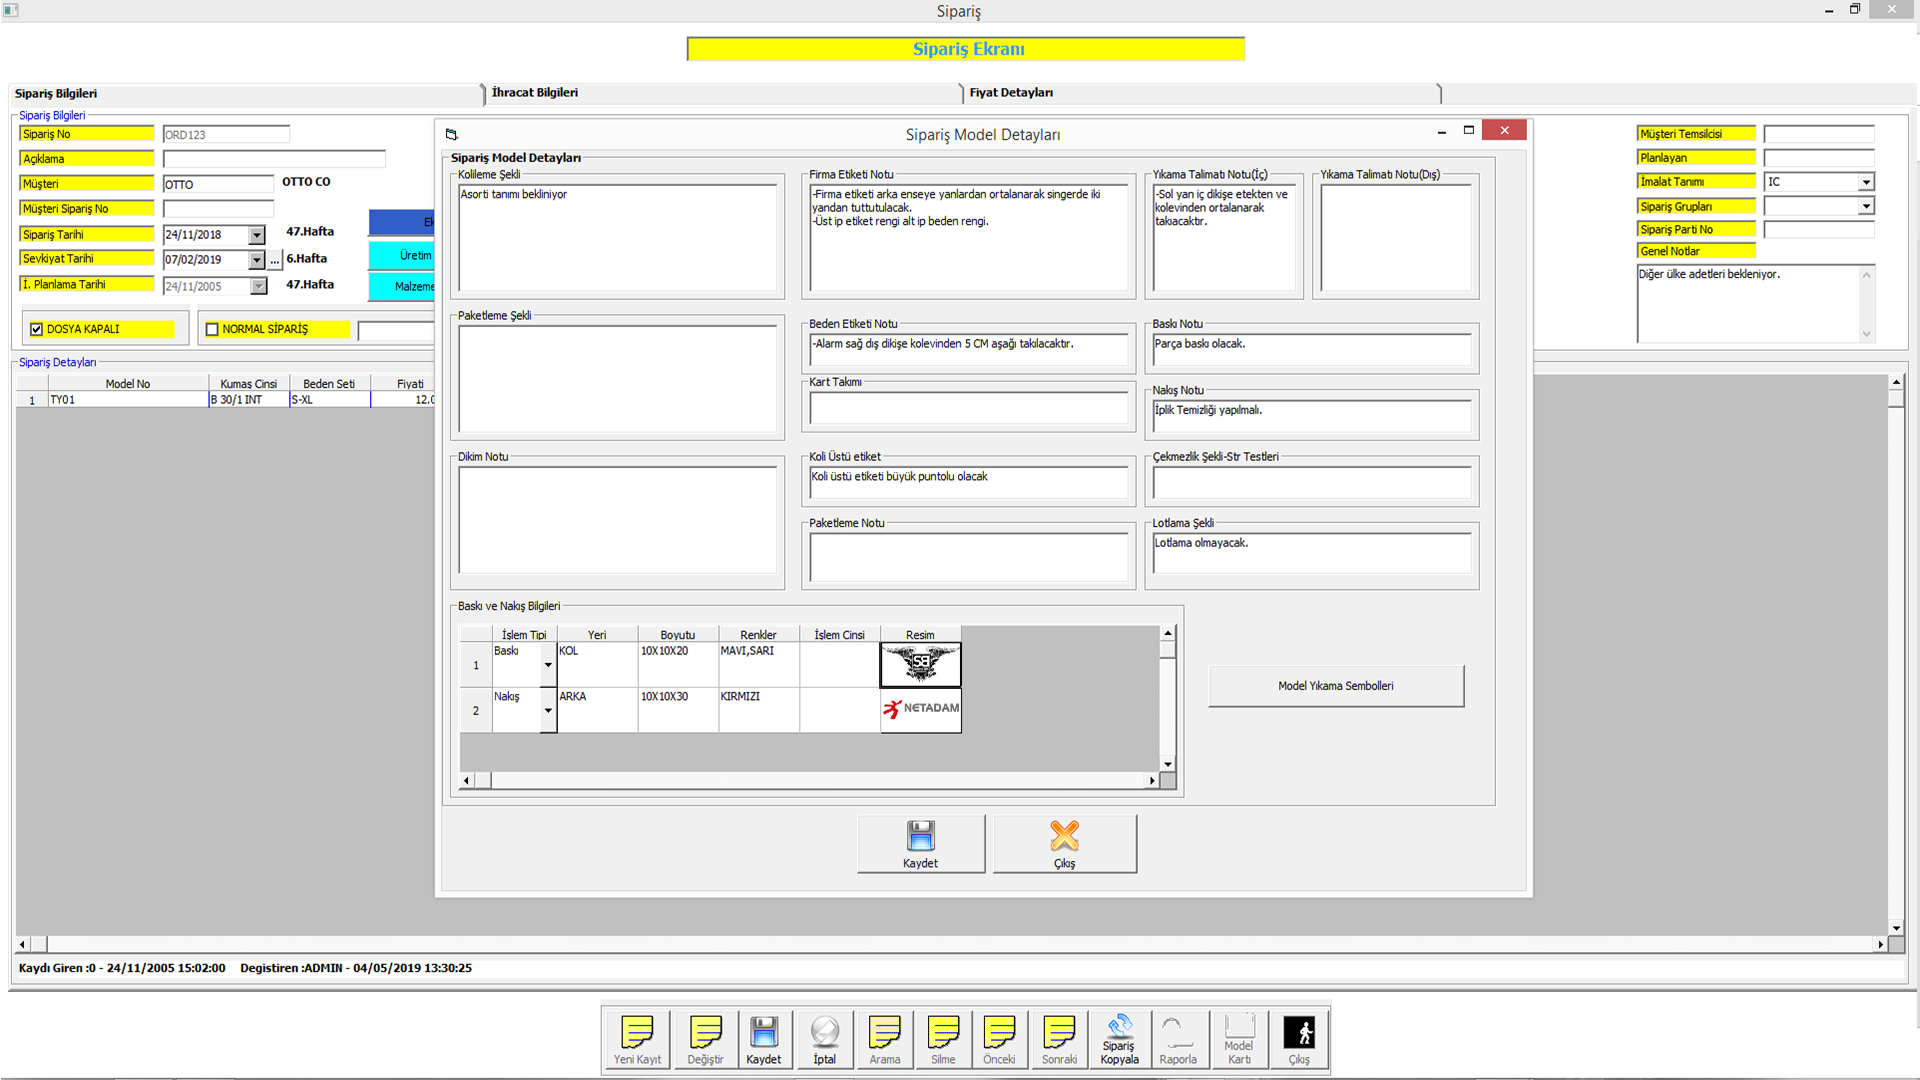Click the İptal icon in bottom toolbar
The height and width of the screenshot is (1080, 1920).
(x=824, y=1038)
